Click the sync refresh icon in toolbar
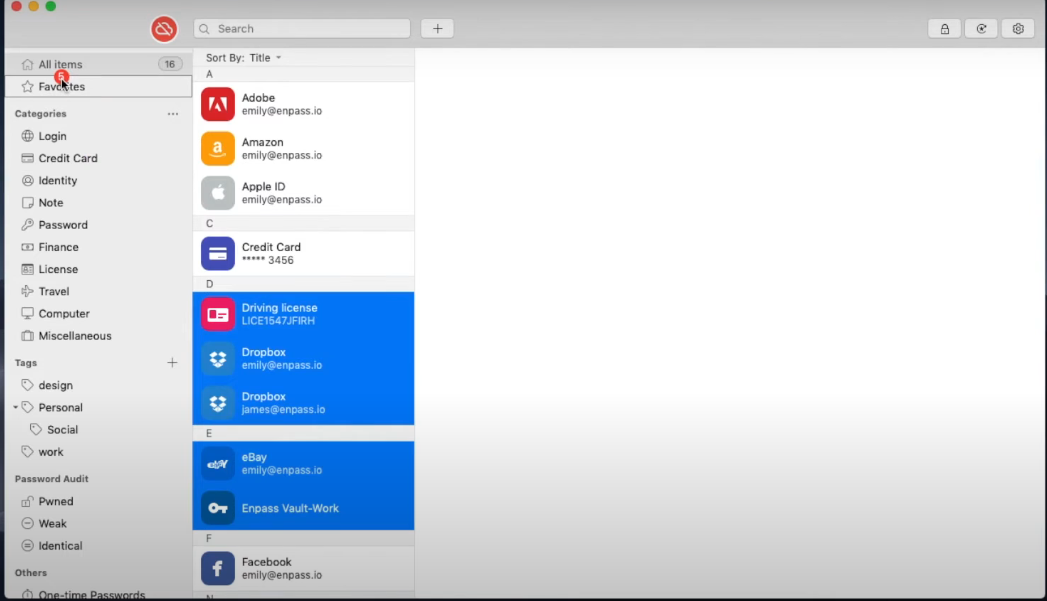This screenshot has height=601, width=1047. point(981,29)
